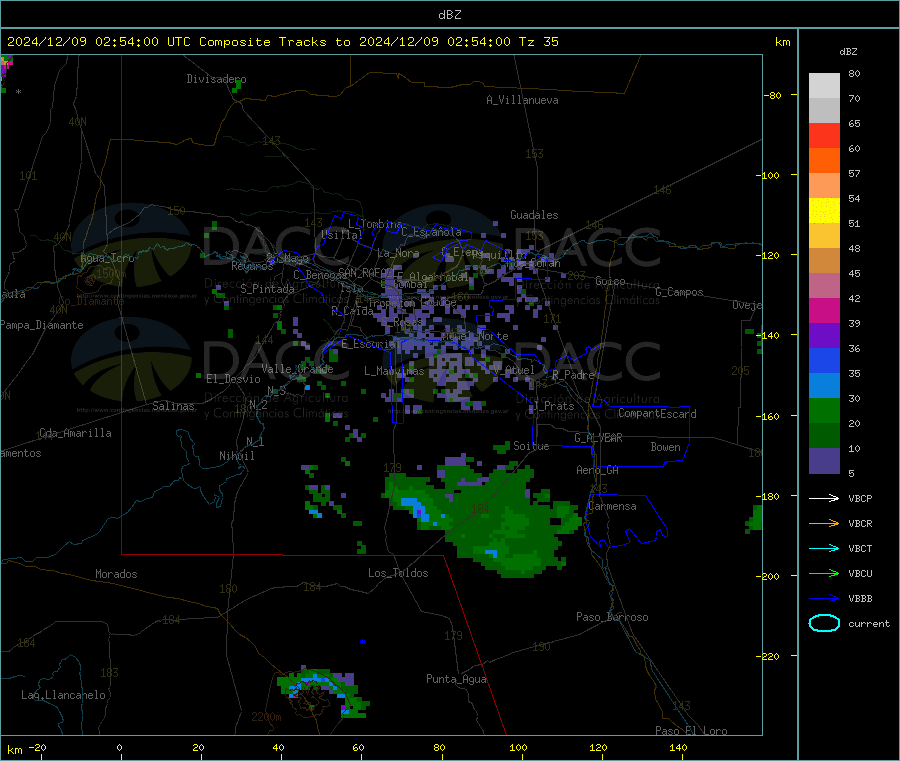Click the 'Divisadero' place label

pos(216,79)
